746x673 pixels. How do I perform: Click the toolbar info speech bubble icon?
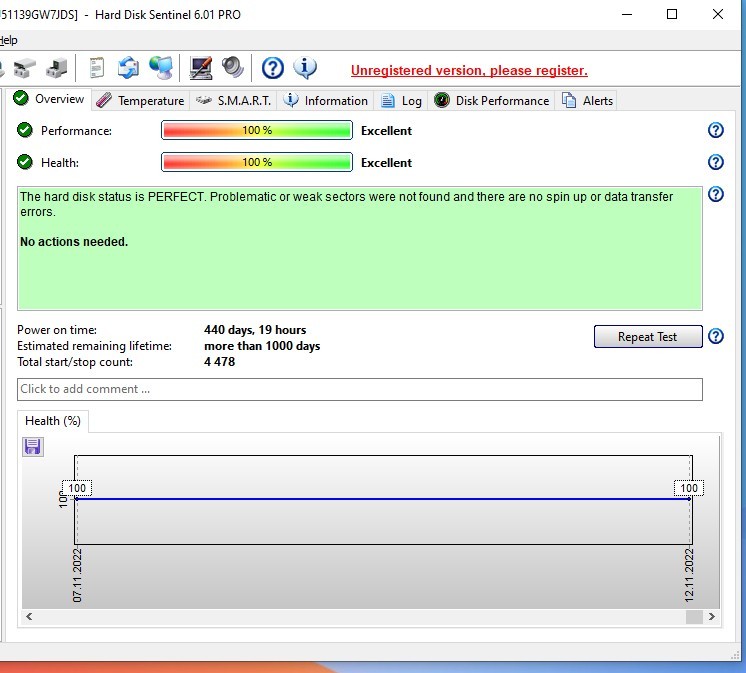(304, 68)
